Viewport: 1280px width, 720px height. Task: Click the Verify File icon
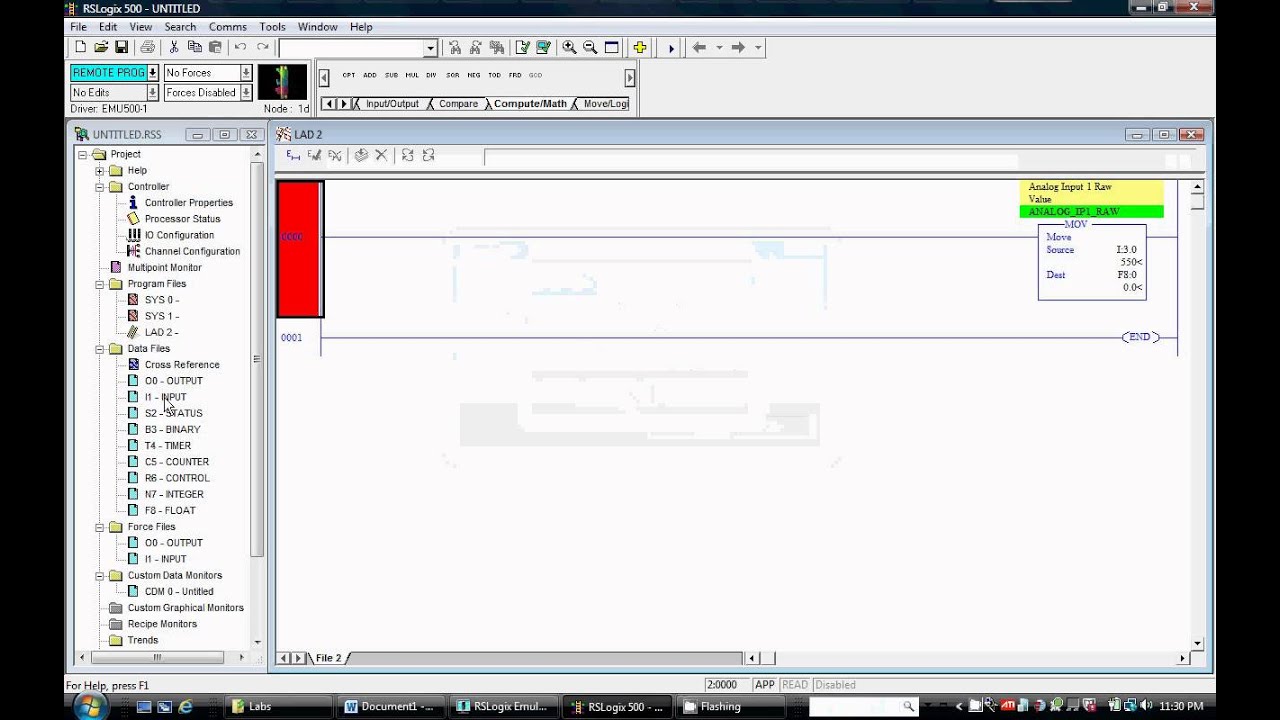(x=522, y=47)
